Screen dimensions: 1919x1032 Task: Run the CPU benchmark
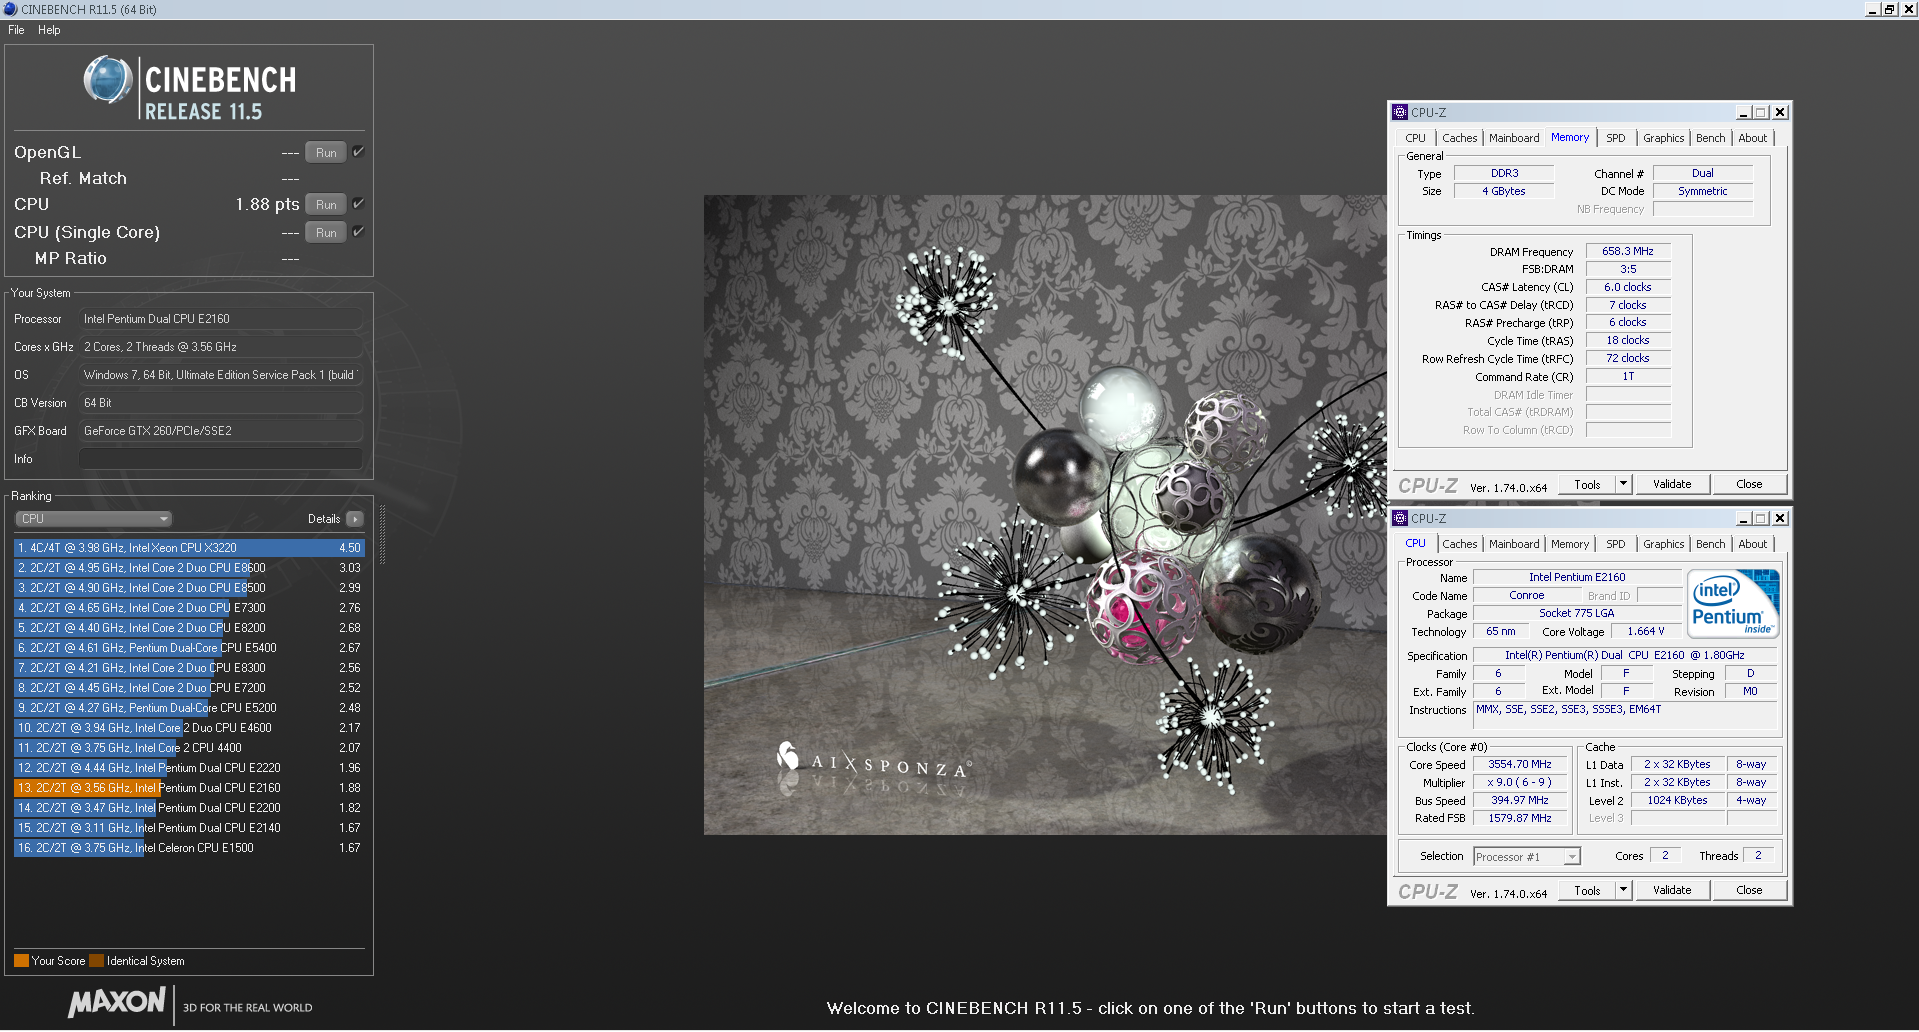pyautogui.click(x=326, y=205)
